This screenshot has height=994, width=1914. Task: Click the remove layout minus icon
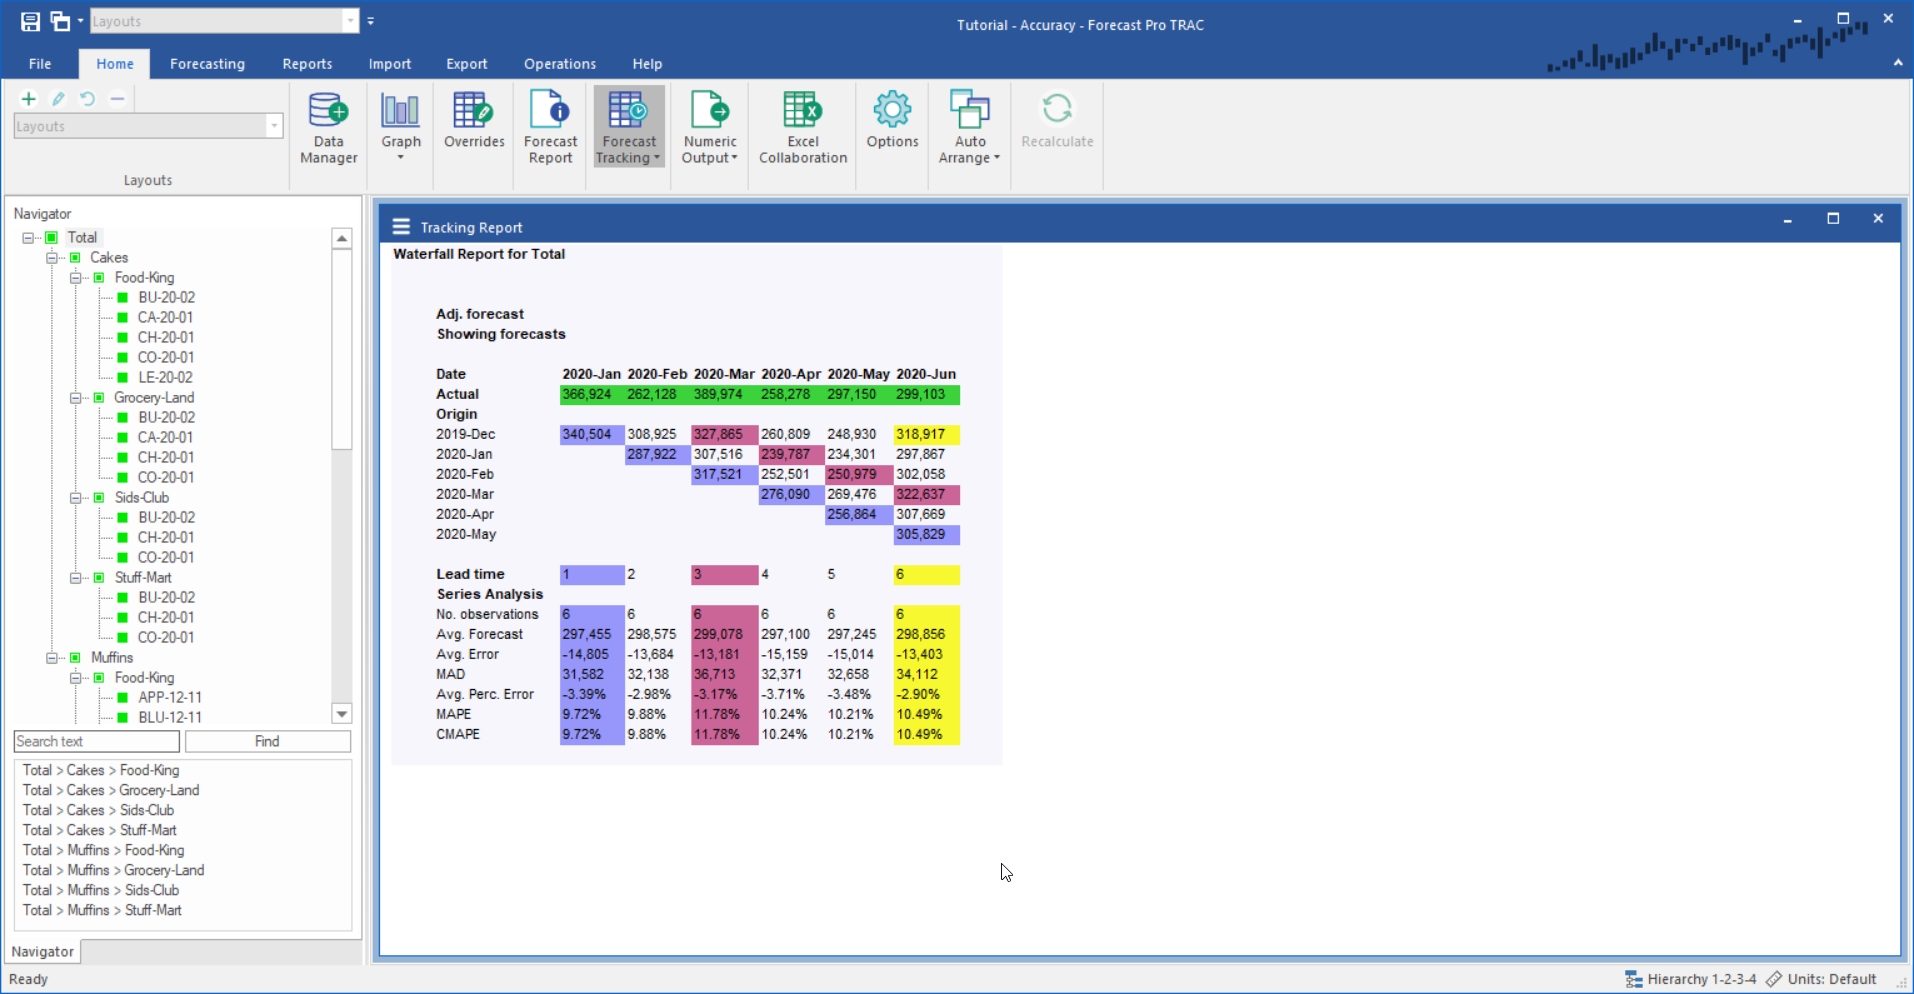[x=117, y=99]
